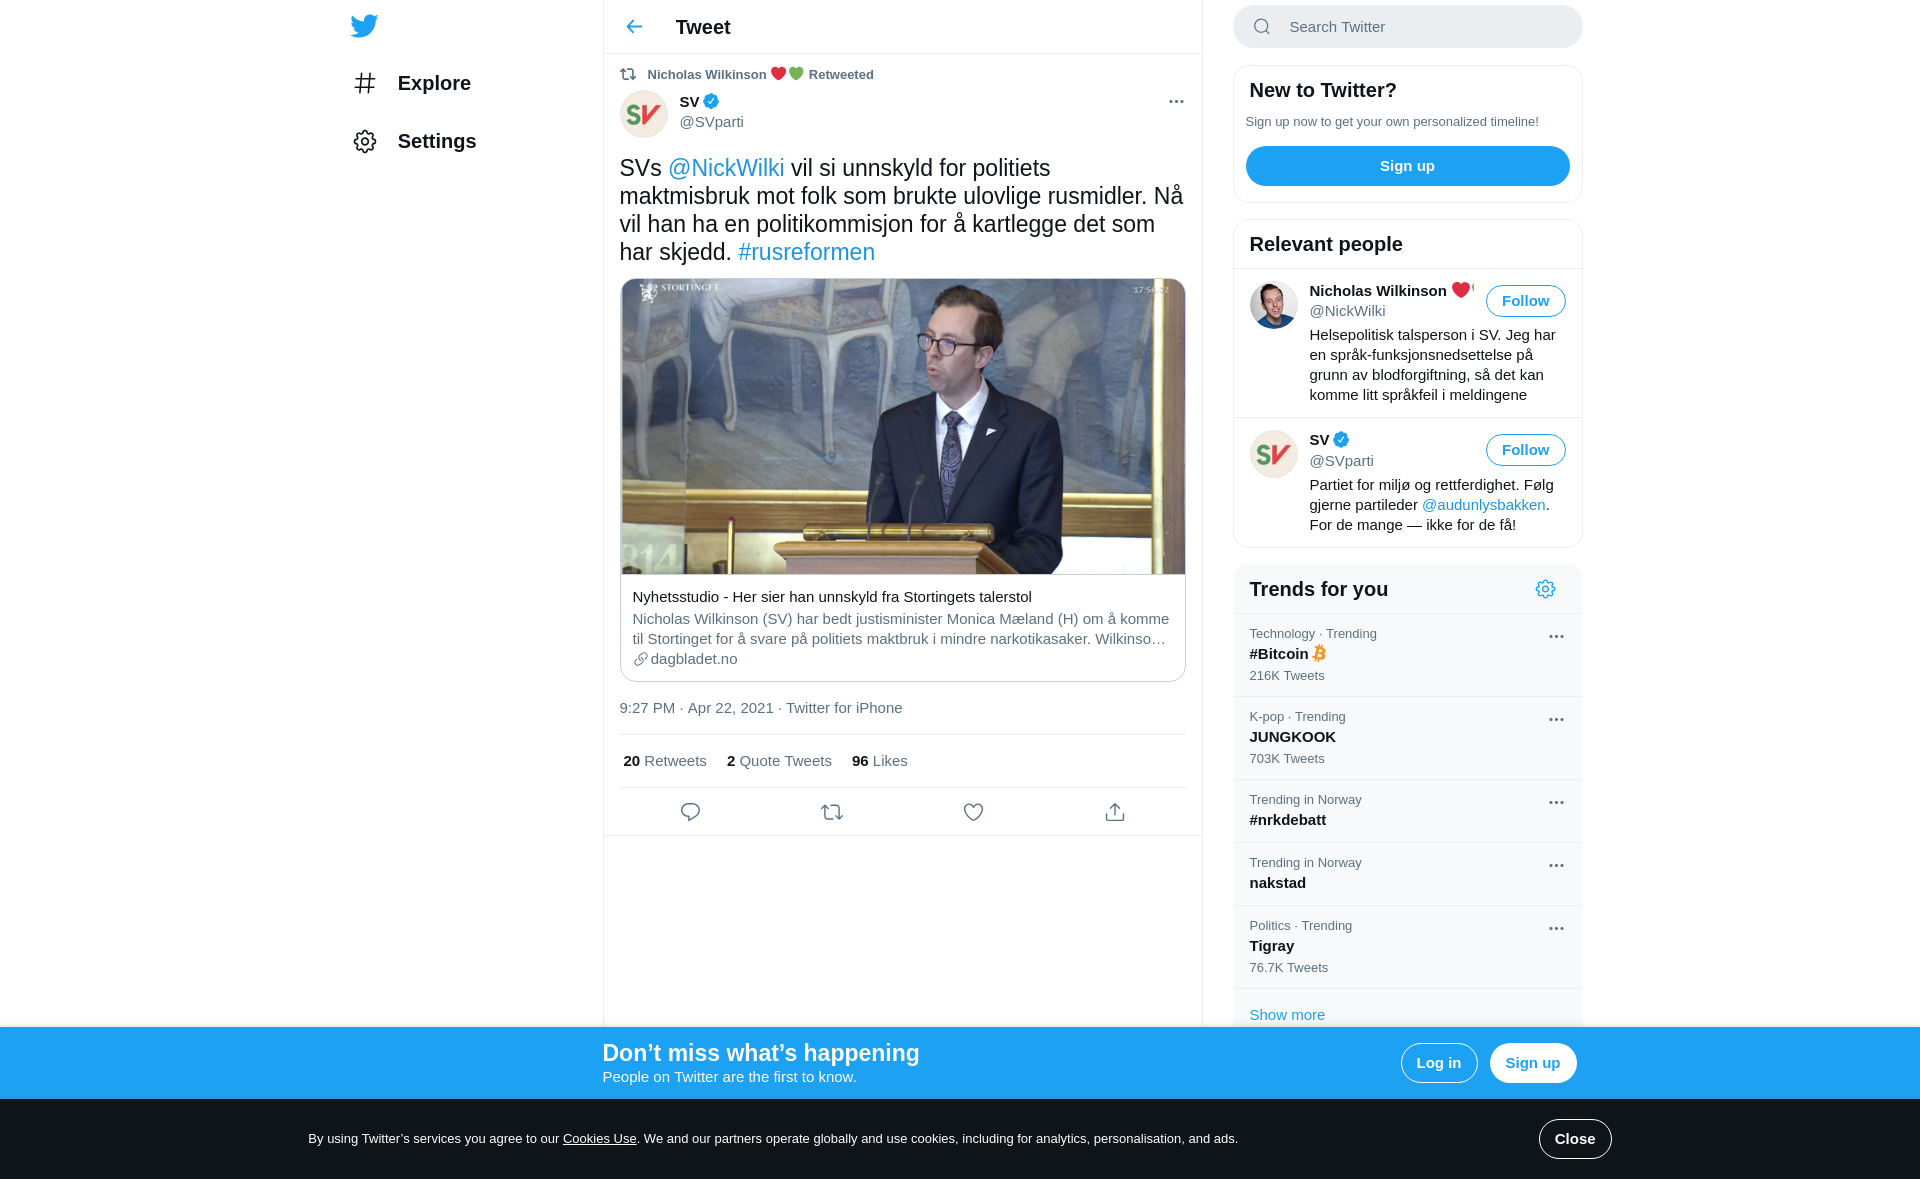
Task: Click the reply speech bubble icon
Action: pyautogui.click(x=690, y=812)
